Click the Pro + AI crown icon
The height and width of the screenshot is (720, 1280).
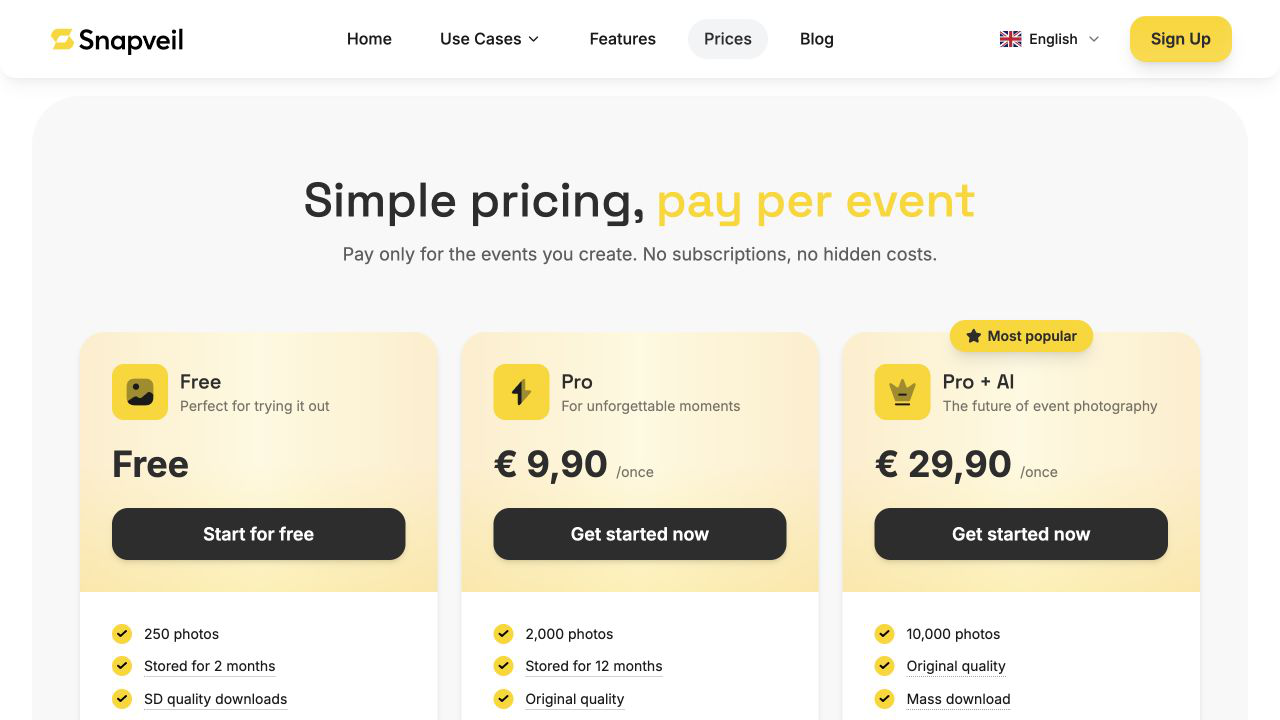click(902, 392)
